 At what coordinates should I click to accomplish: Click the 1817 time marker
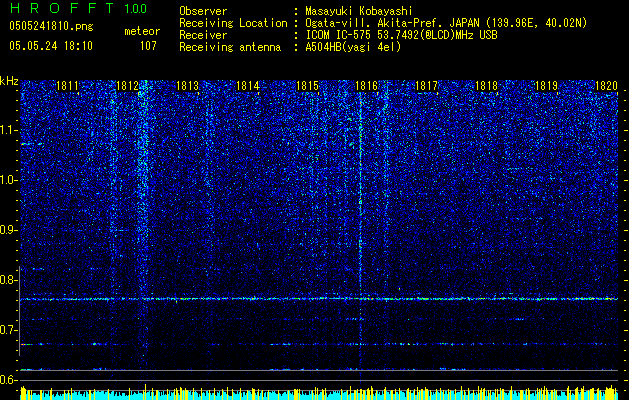(x=426, y=85)
